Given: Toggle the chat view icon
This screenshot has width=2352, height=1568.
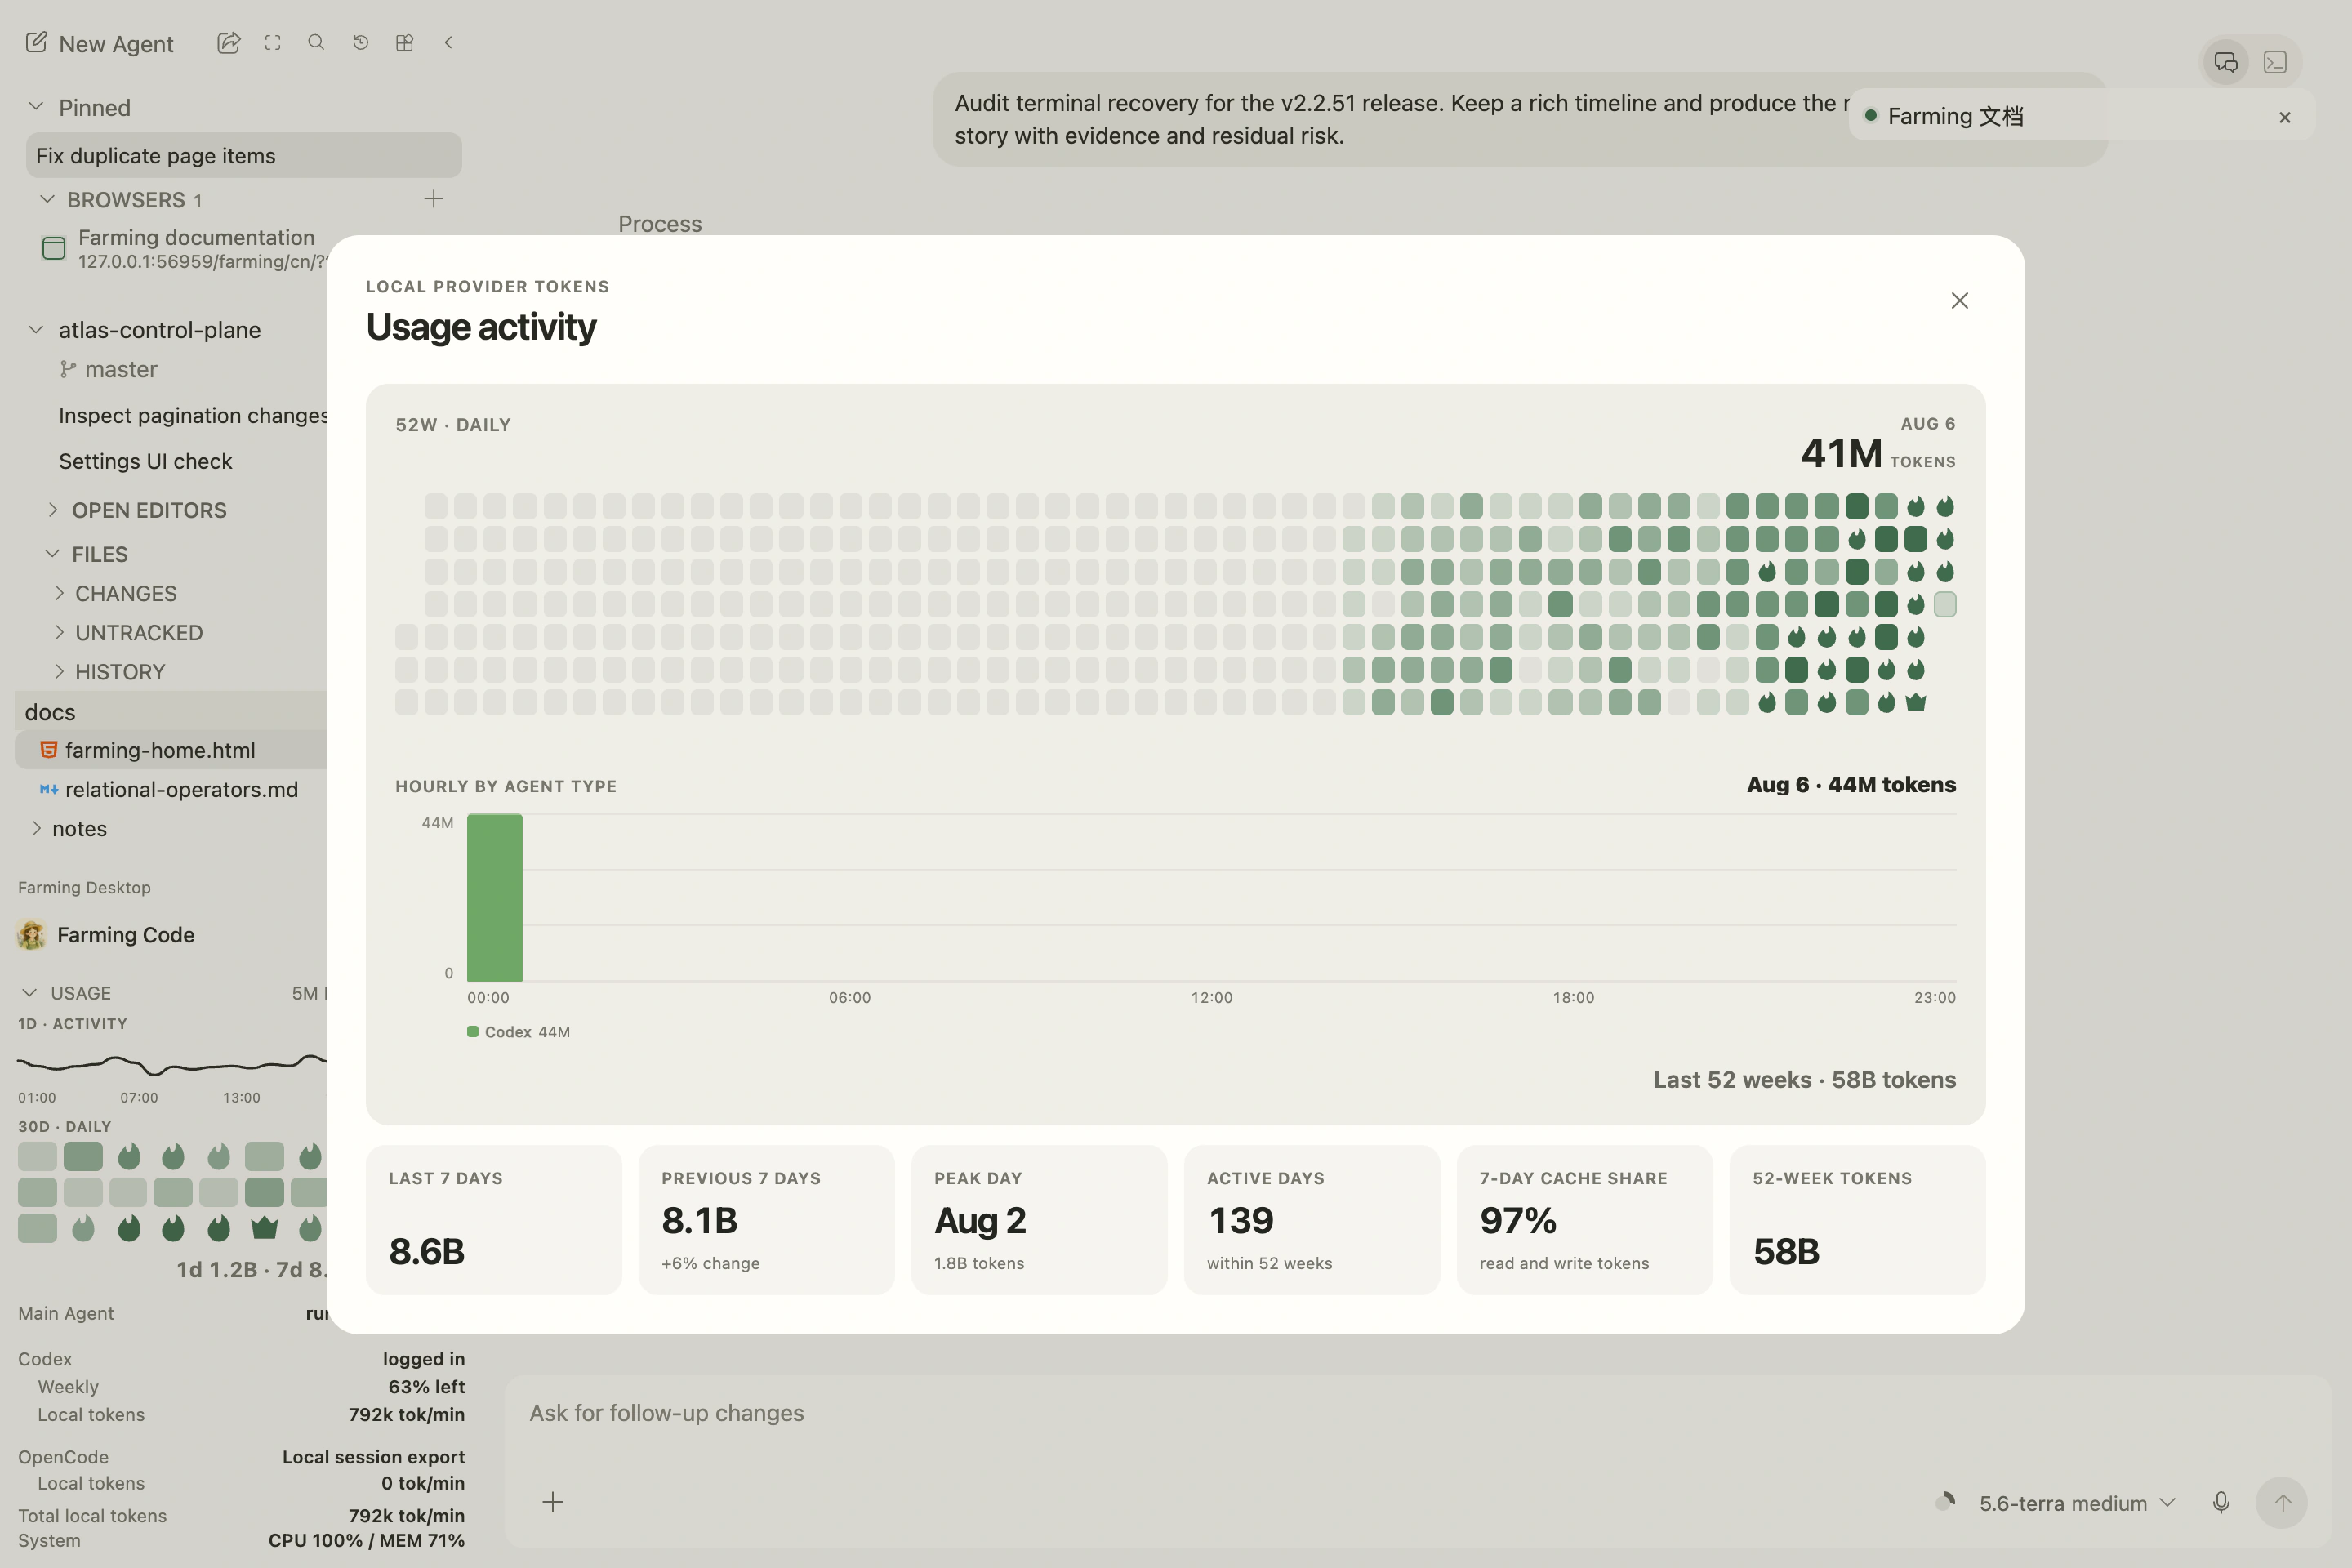Looking at the screenshot, I should click(x=2225, y=62).
